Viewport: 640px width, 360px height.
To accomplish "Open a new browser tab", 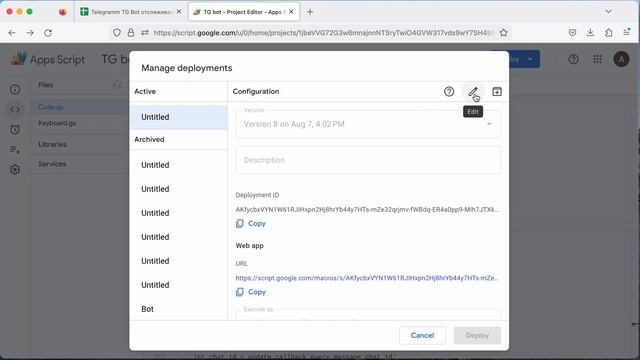I will click(x=310, y=12).
